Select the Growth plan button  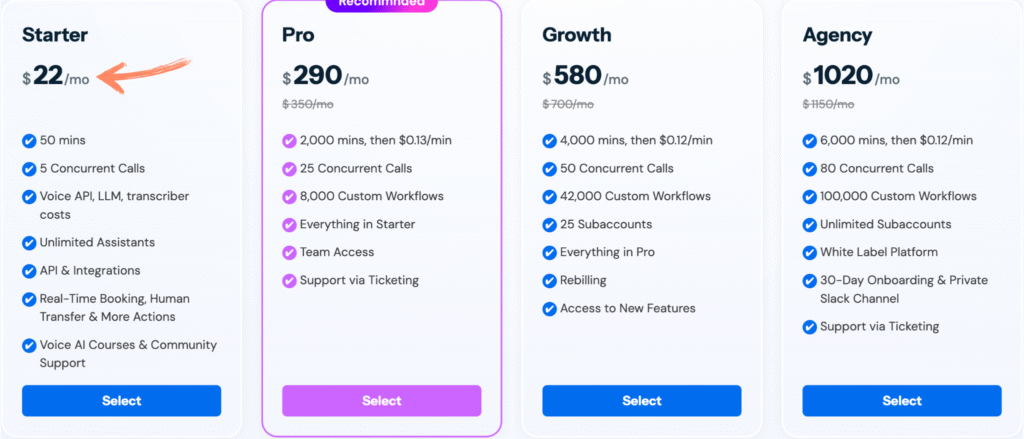coord(641,400)
